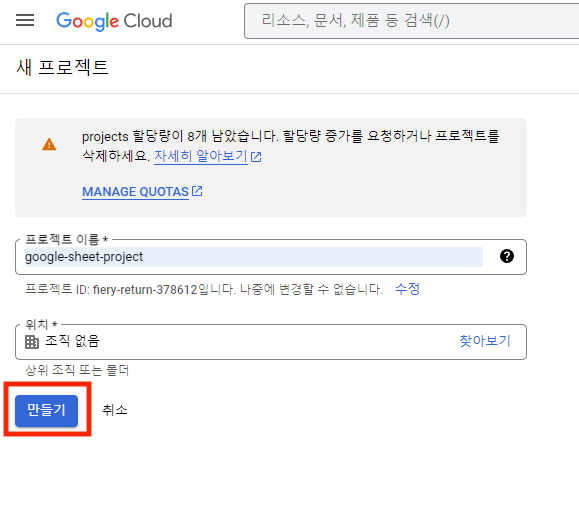Click the 상위 조직 또는 폴더 hint text
The image size is (579, 514).
point(77,370)
